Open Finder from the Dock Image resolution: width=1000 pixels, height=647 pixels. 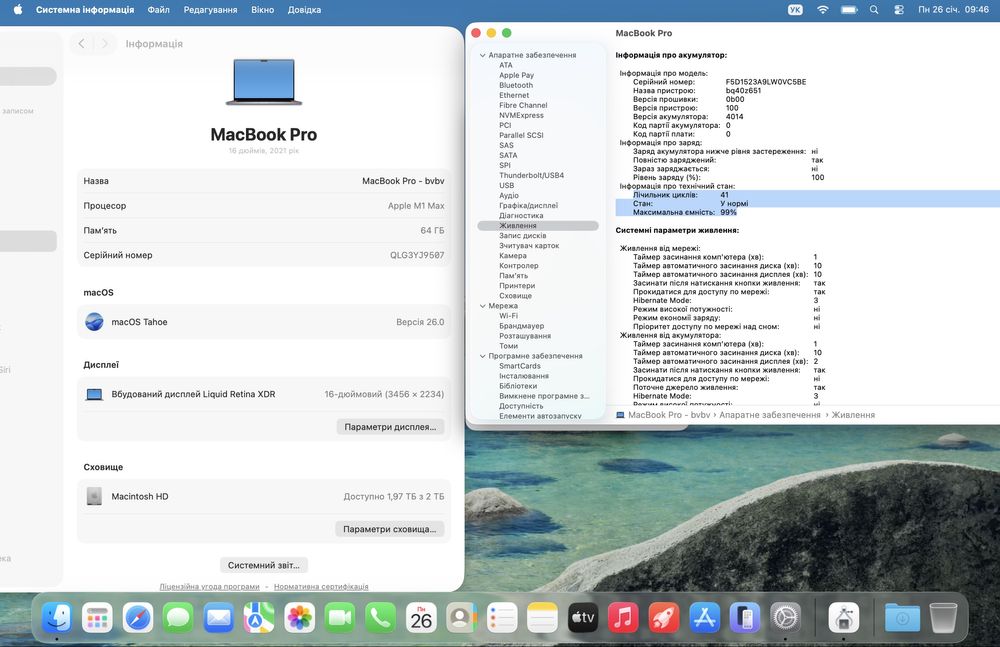tap(57, 618)
